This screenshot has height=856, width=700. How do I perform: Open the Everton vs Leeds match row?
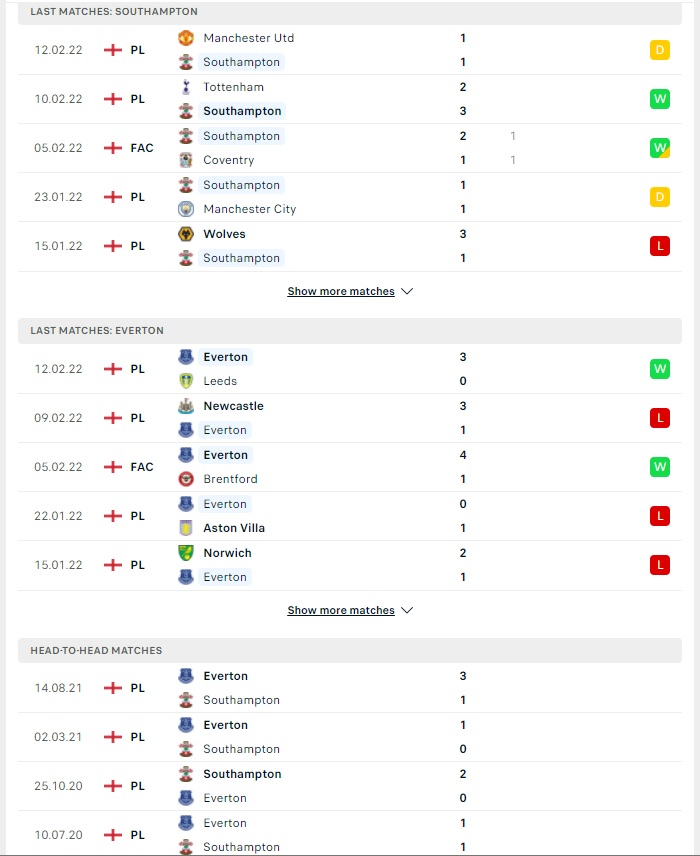(349, 368)
